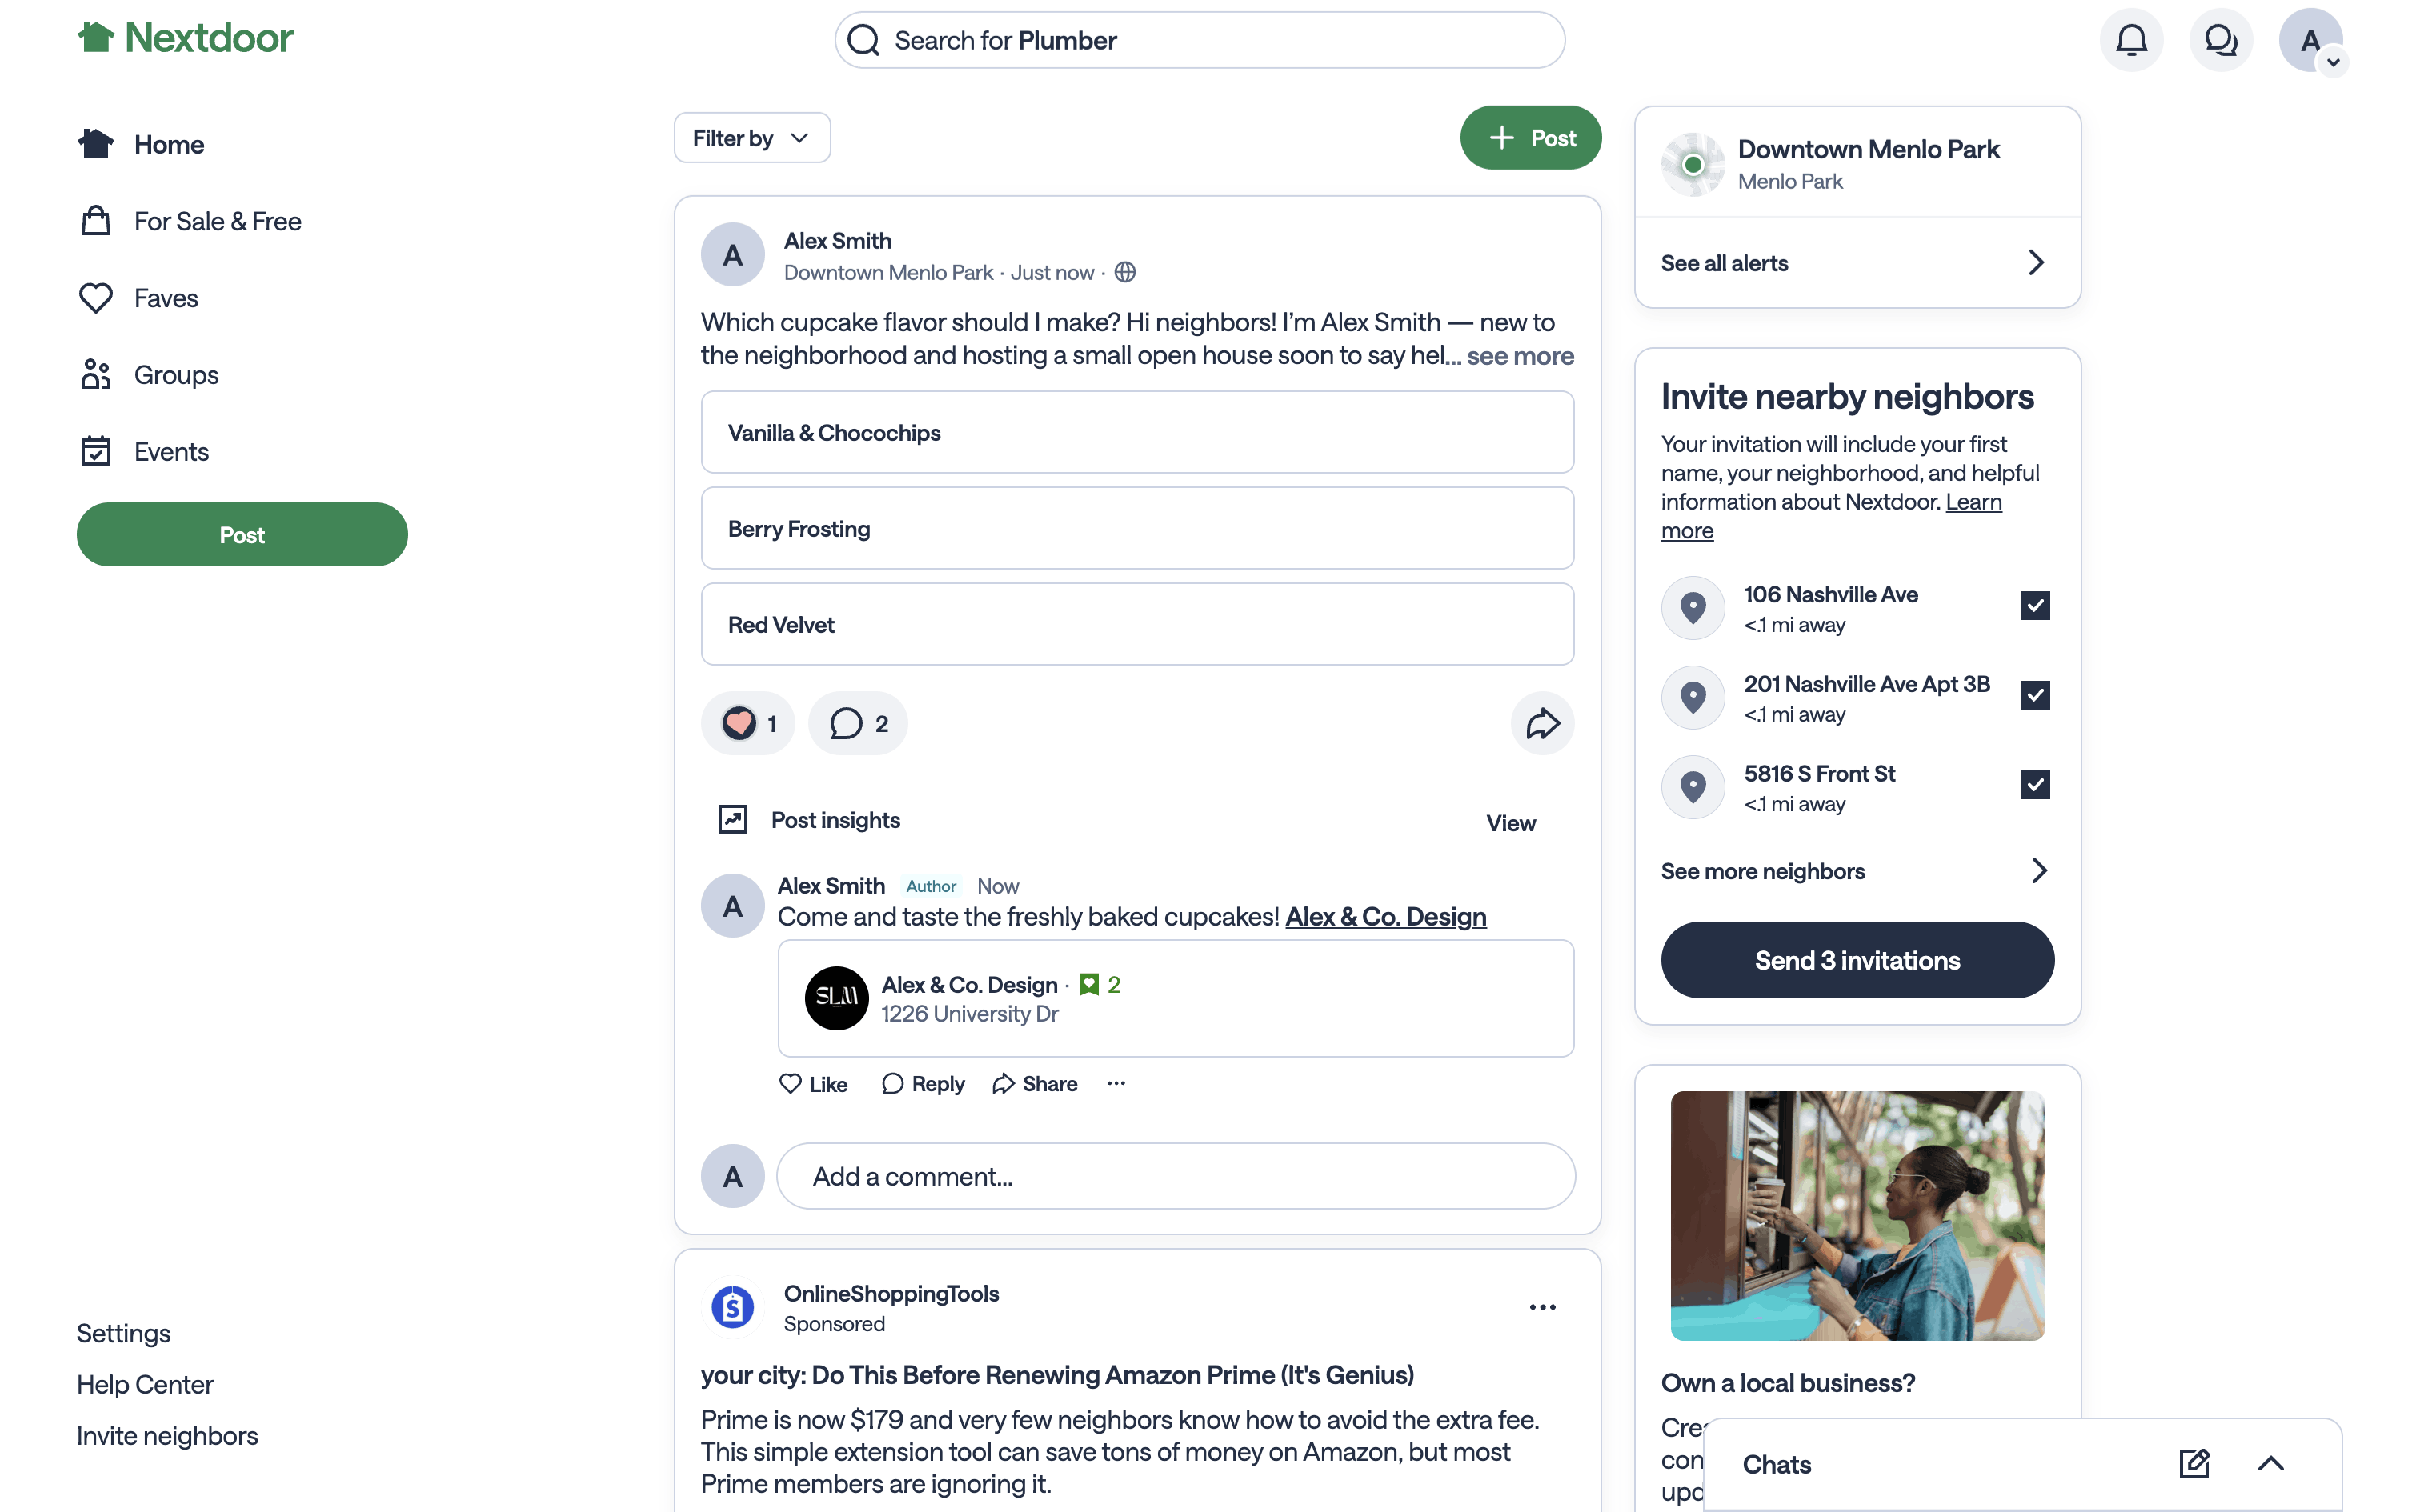The image size is (2420, 1512).
Task: Open options menu on sponsored post
Action: [x=1542, y=1307]
